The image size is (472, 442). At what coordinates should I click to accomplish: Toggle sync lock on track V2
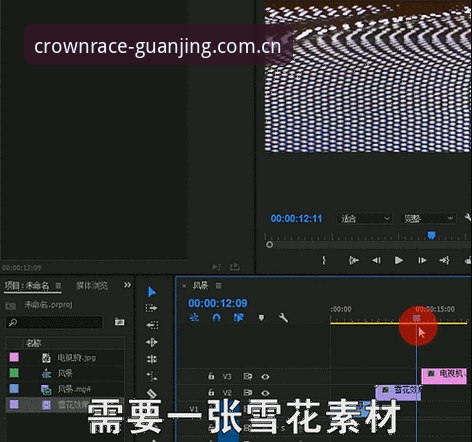[248, 393]
